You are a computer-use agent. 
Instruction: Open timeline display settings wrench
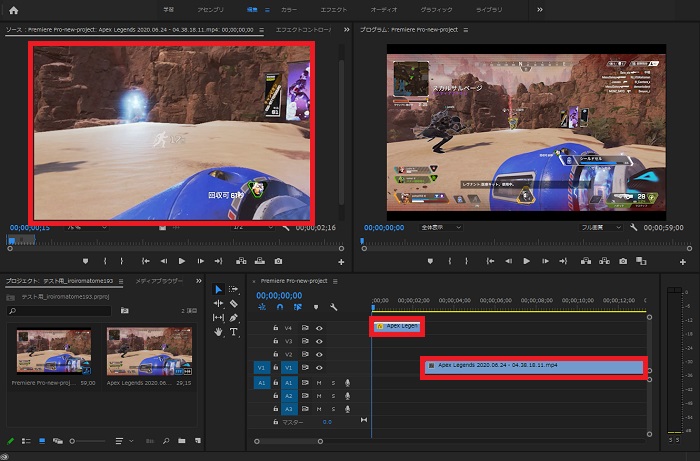333,307
